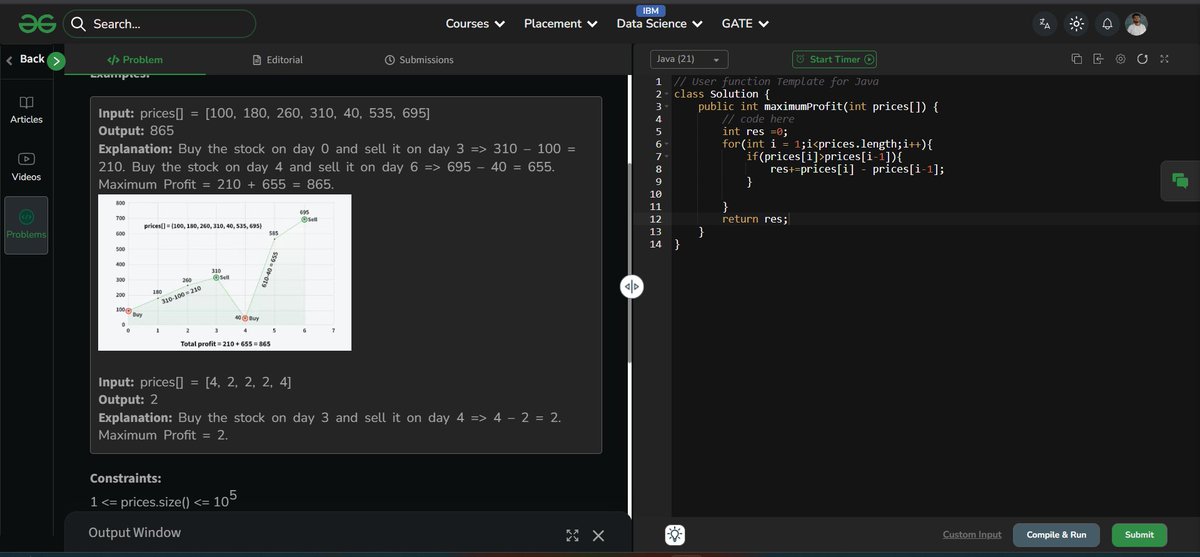Viewport: 1200px width, 557px height.
Task: Open the notifications bell
Action: pos(1107,23)
